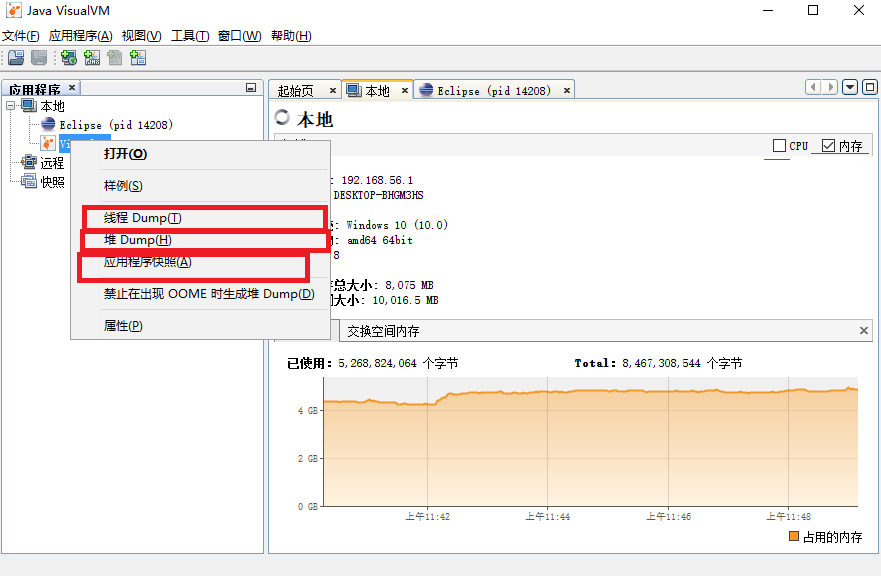Choose 堆 Dump(H) in context menu

tap(200, 240)
